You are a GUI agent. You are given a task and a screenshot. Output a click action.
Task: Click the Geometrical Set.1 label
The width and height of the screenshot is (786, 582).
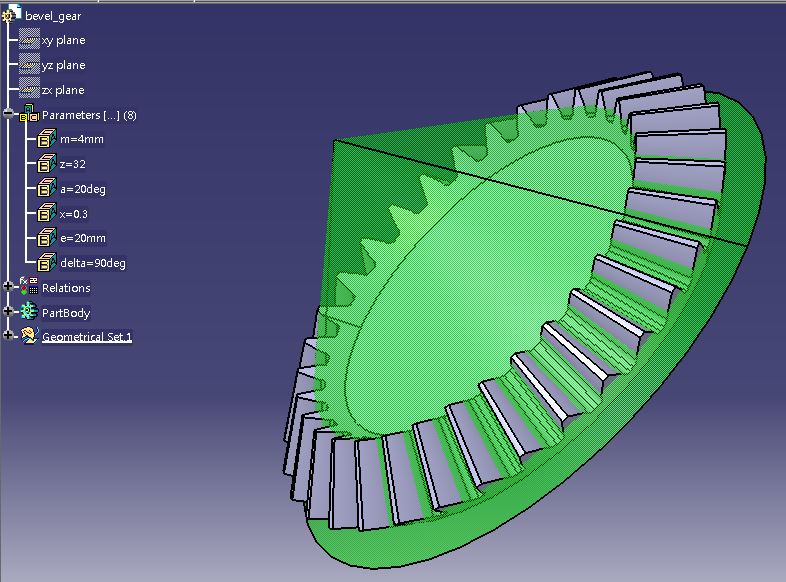87,336
